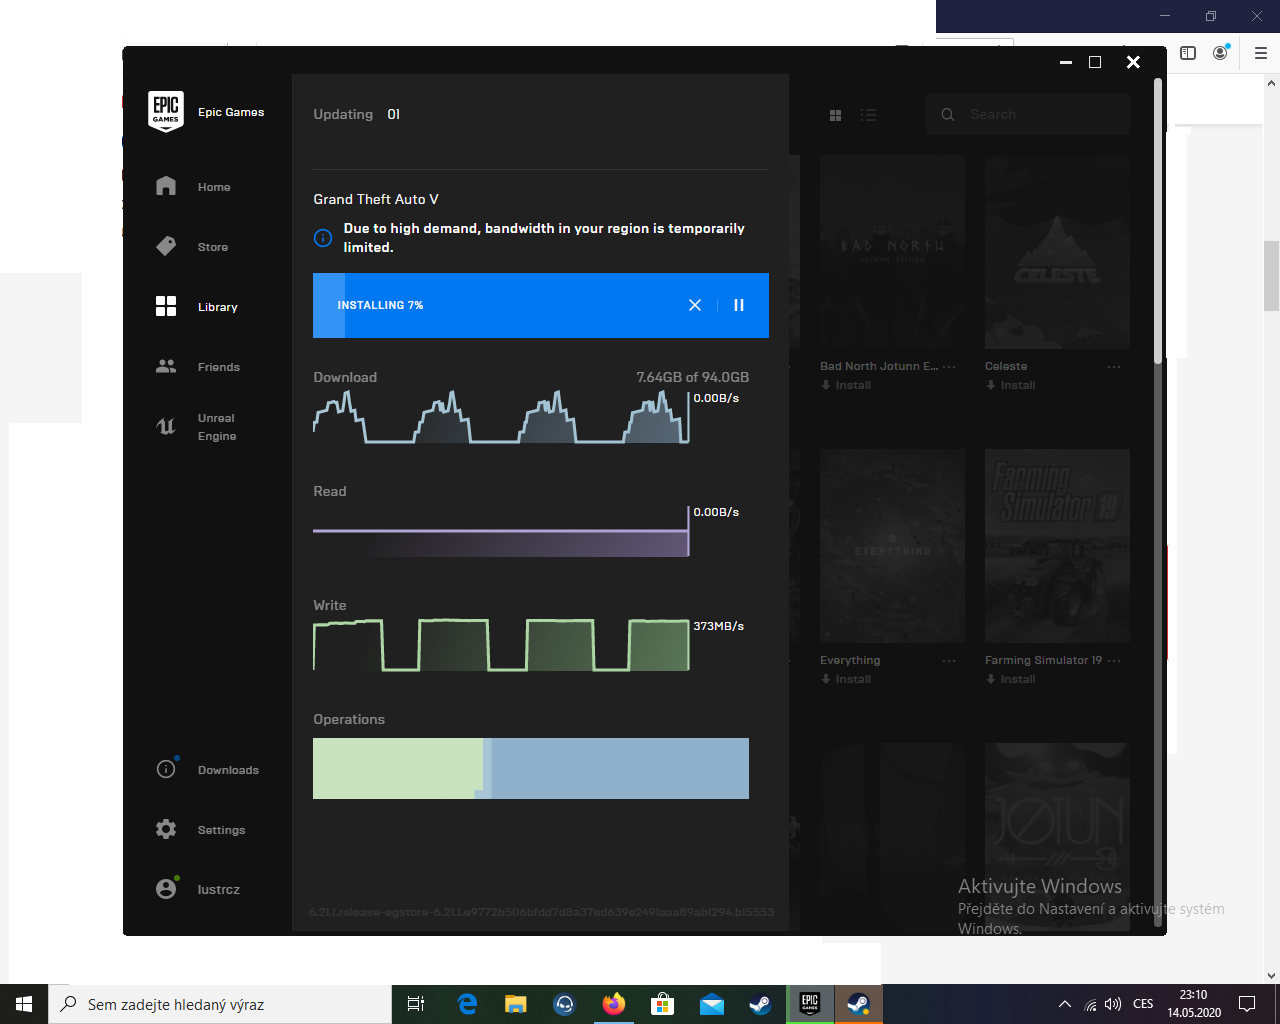
Task: Switch library to grid view
Action: [x=836, y=115]
